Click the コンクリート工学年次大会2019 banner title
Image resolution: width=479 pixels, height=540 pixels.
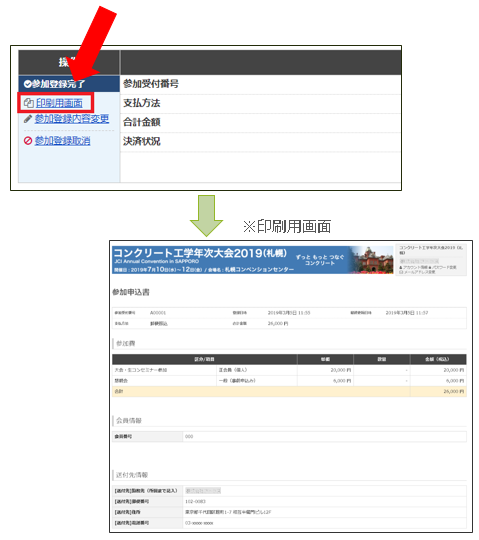200,253
